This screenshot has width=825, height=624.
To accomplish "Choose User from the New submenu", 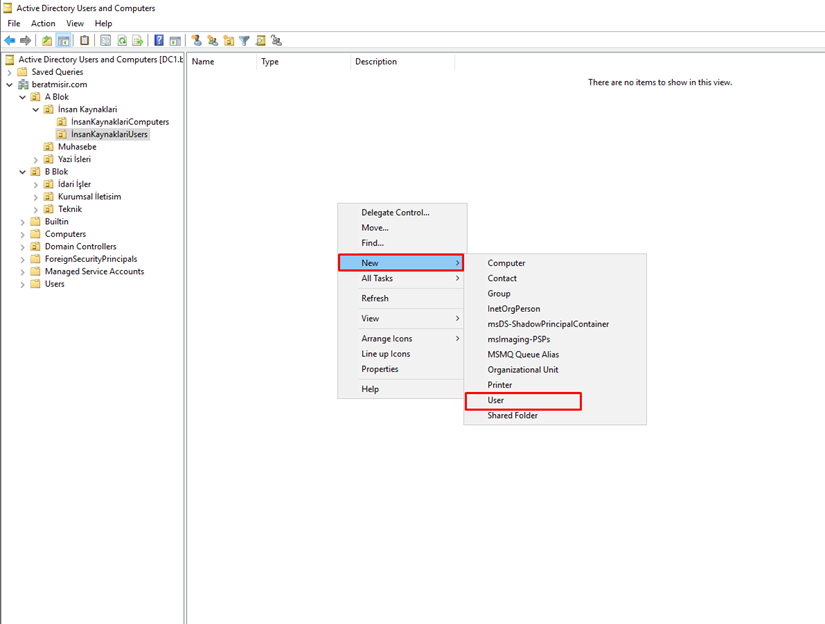I will [x=496, y=400].
